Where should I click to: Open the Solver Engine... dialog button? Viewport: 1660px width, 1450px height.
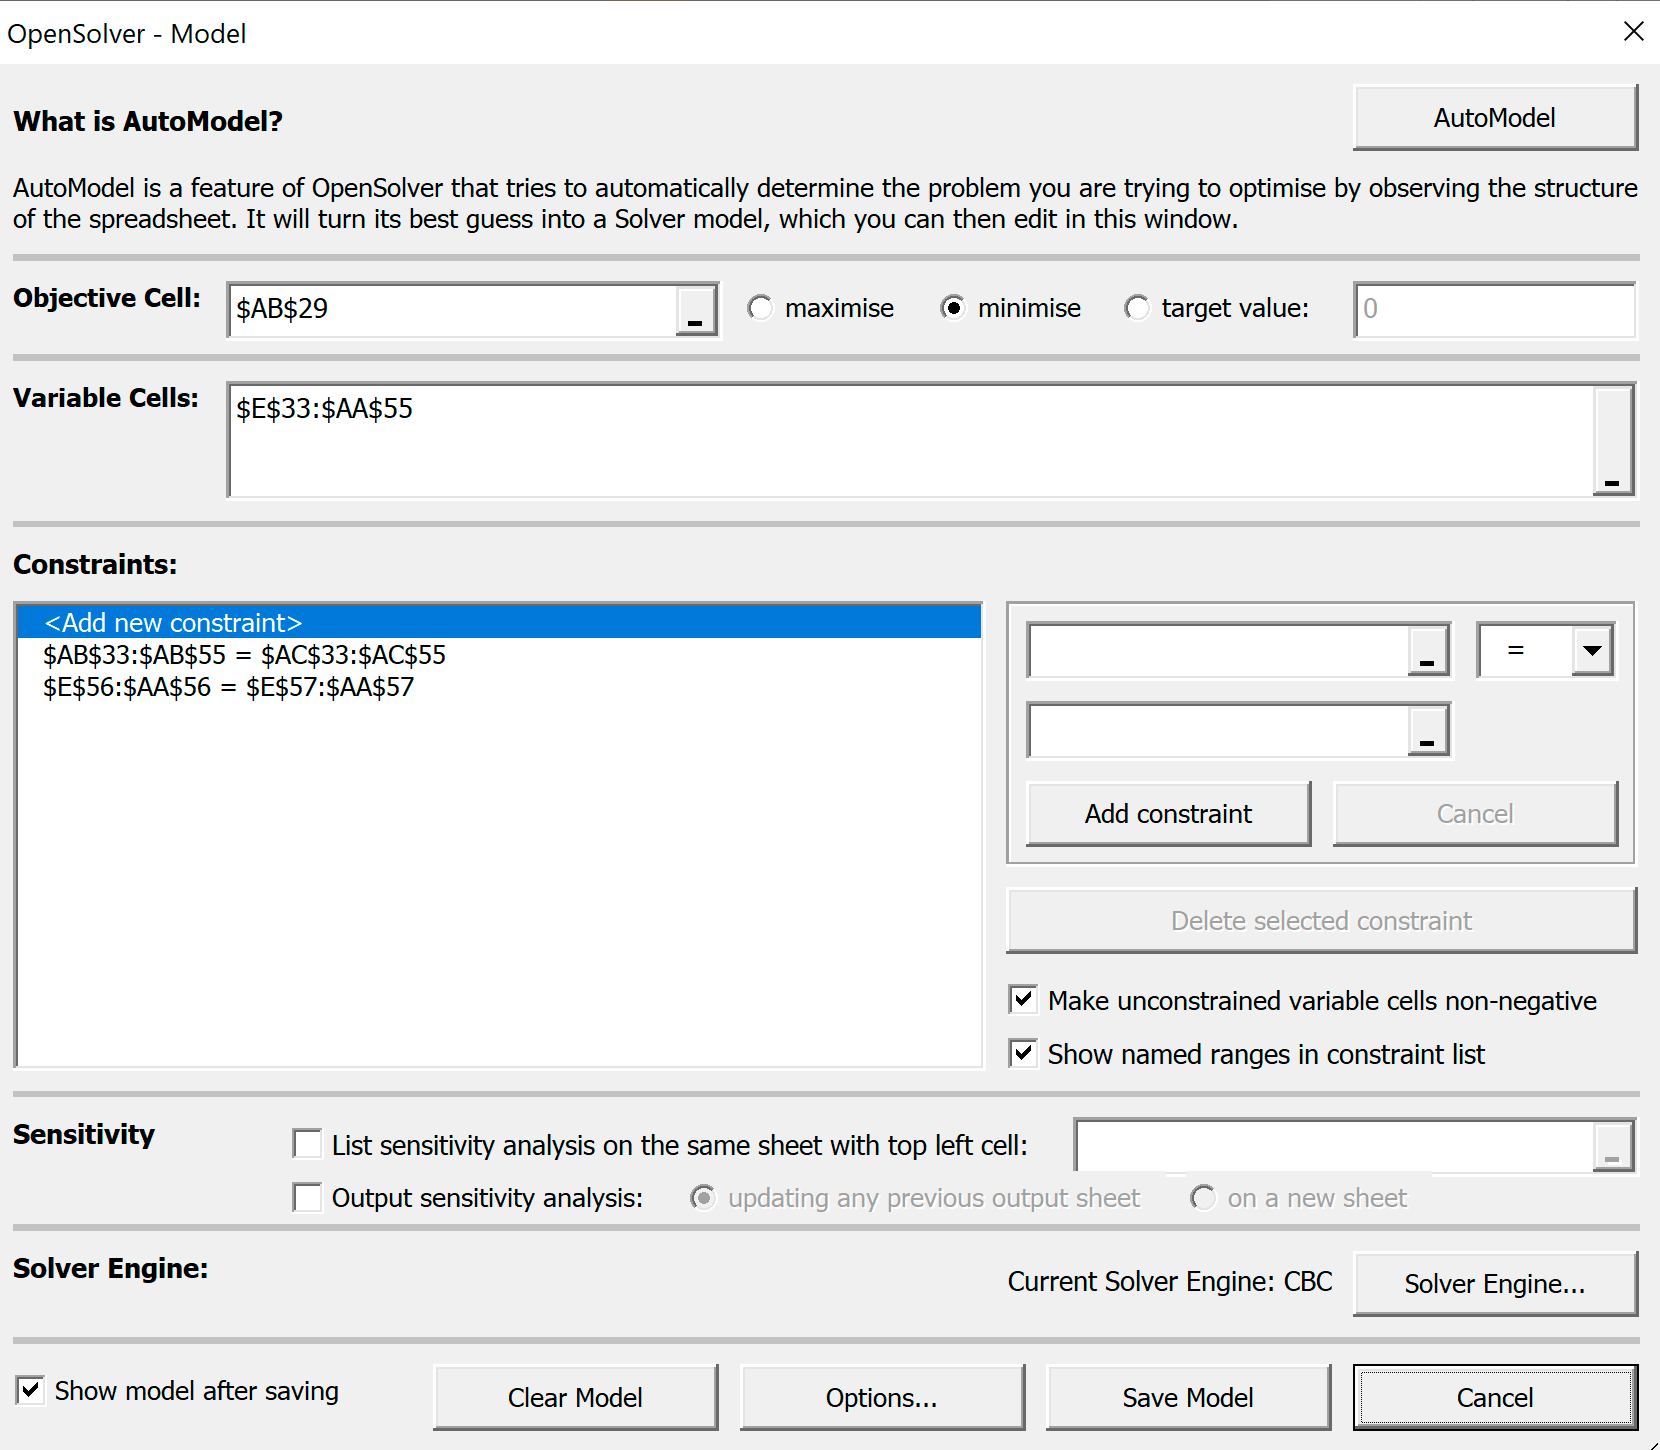coord(1495,1284)
